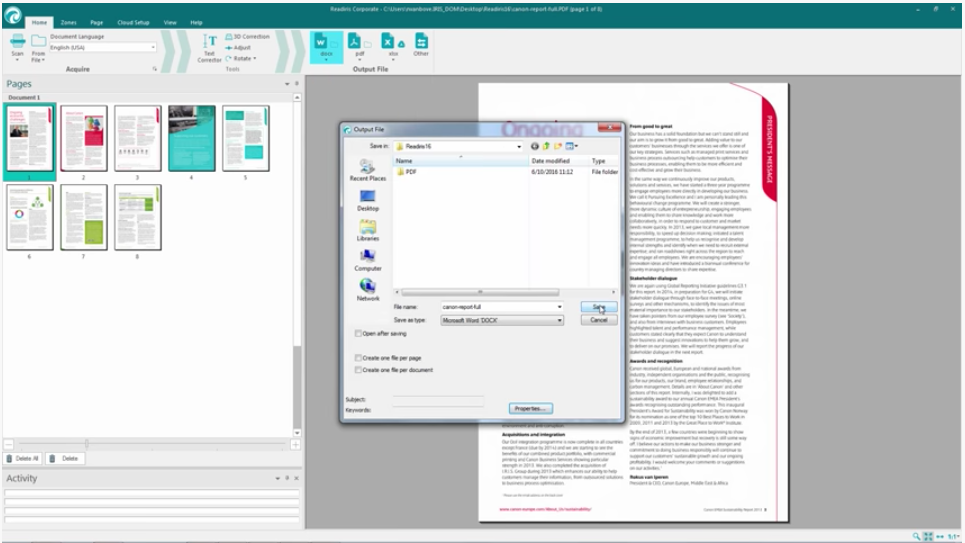Click the Other output format icon
This screenshot has width=965, height=543.
(x=421, y=42)
